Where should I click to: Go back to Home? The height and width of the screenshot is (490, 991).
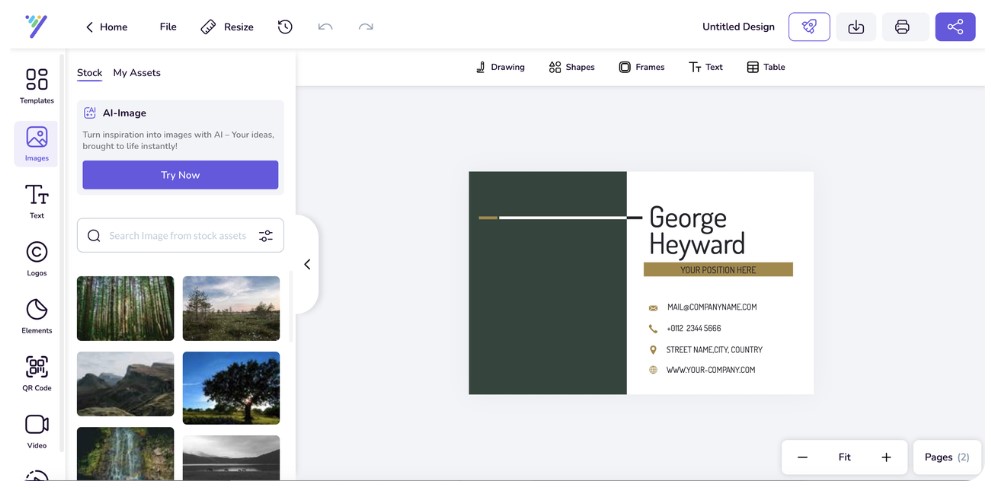coord(106,27)
